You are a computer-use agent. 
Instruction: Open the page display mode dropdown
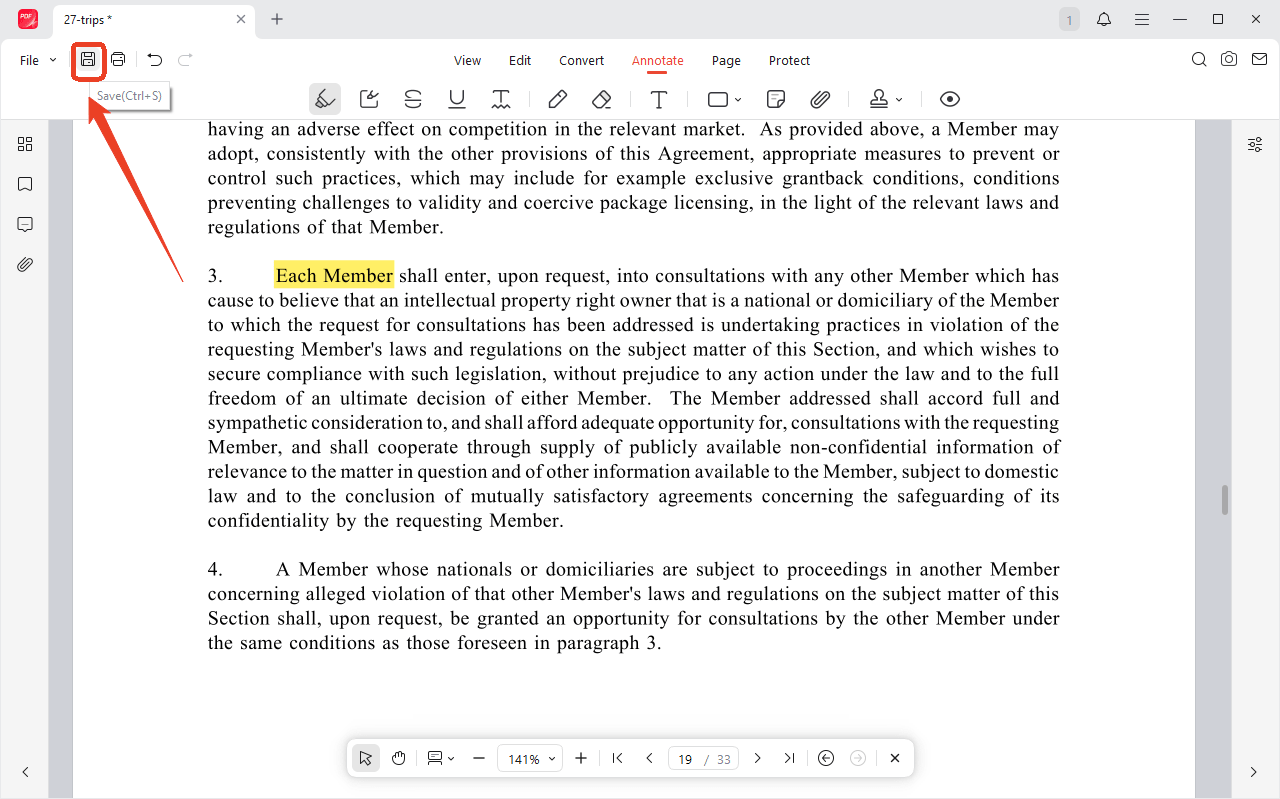pyautogui.click(x=440, y=758)
